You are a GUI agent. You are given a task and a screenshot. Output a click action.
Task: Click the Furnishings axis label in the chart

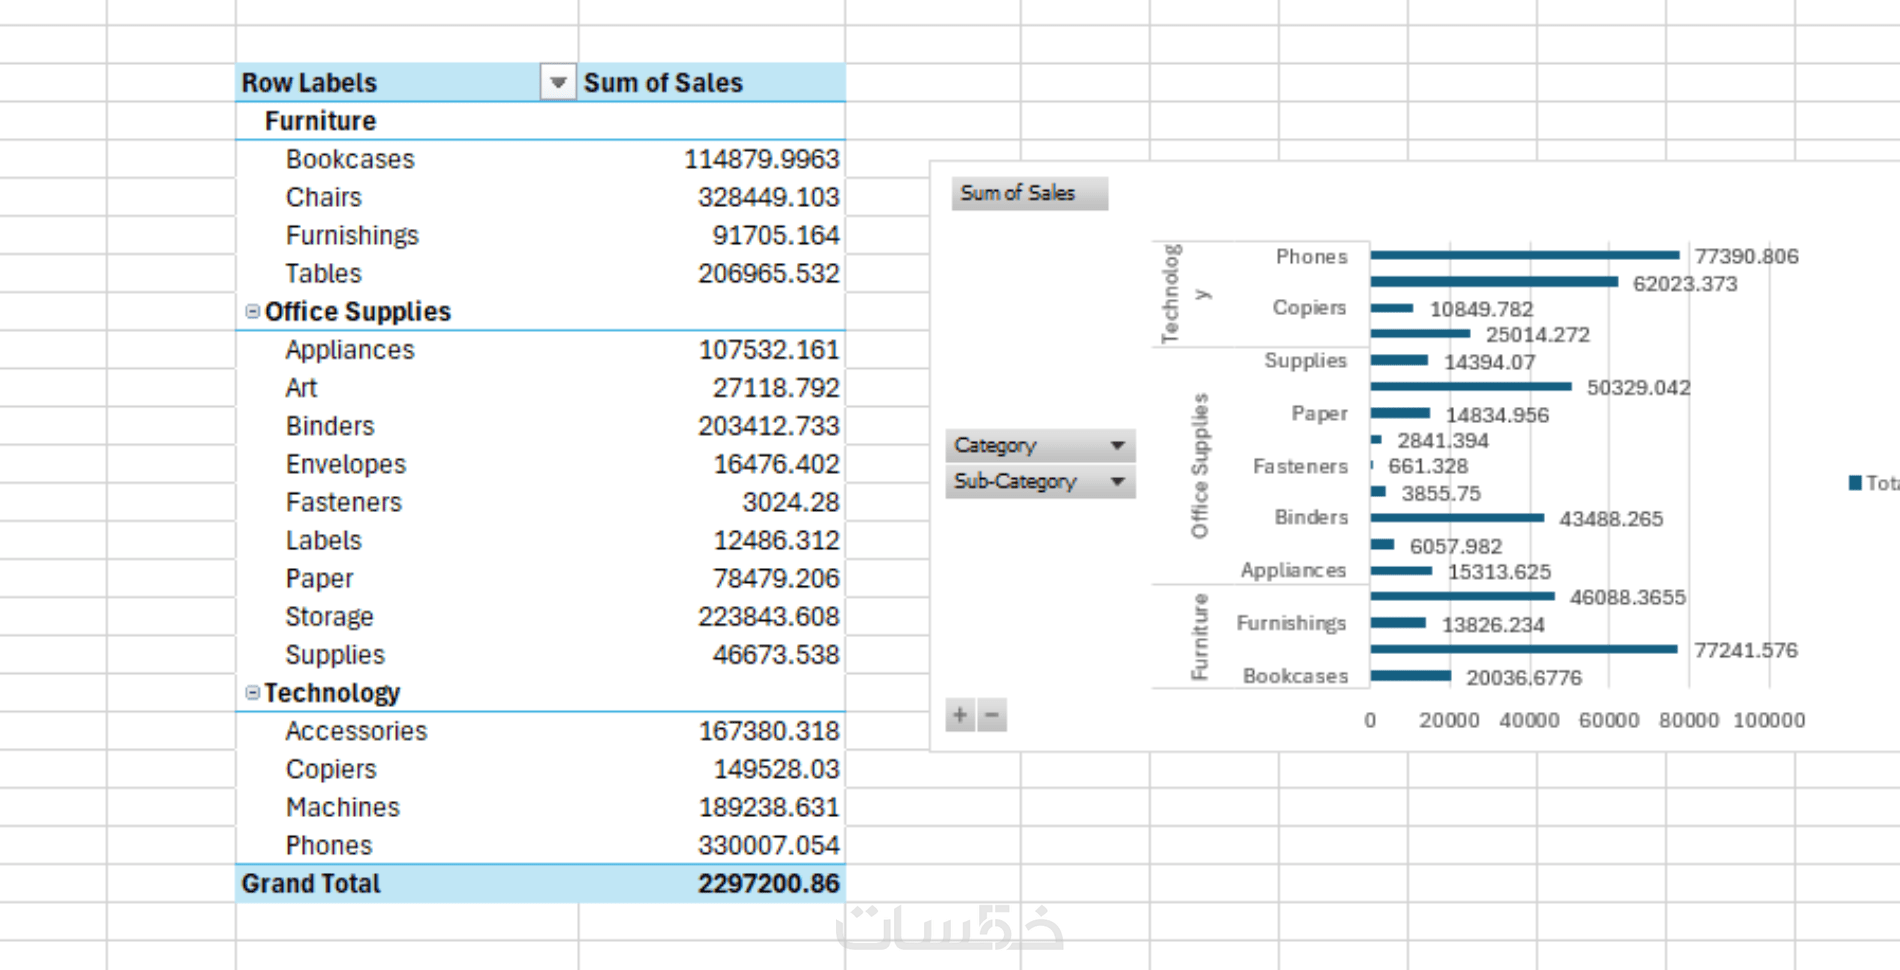coord(1291,623)
